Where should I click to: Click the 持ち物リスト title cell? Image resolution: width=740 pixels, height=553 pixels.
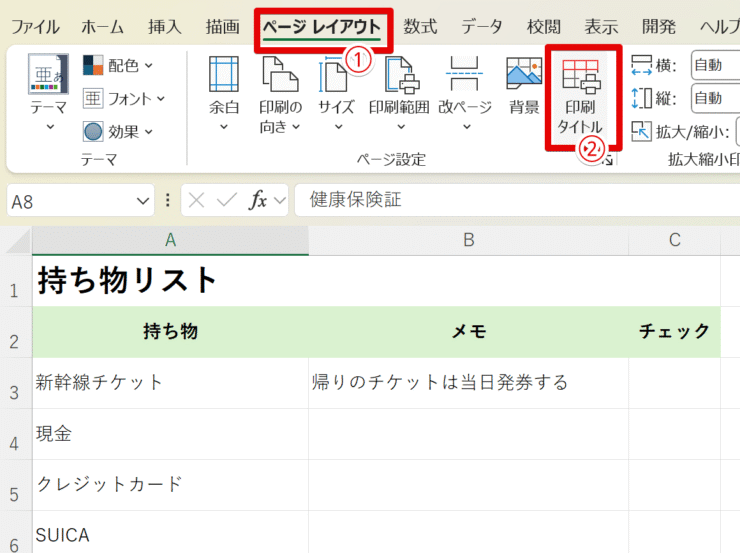(170, 281)
